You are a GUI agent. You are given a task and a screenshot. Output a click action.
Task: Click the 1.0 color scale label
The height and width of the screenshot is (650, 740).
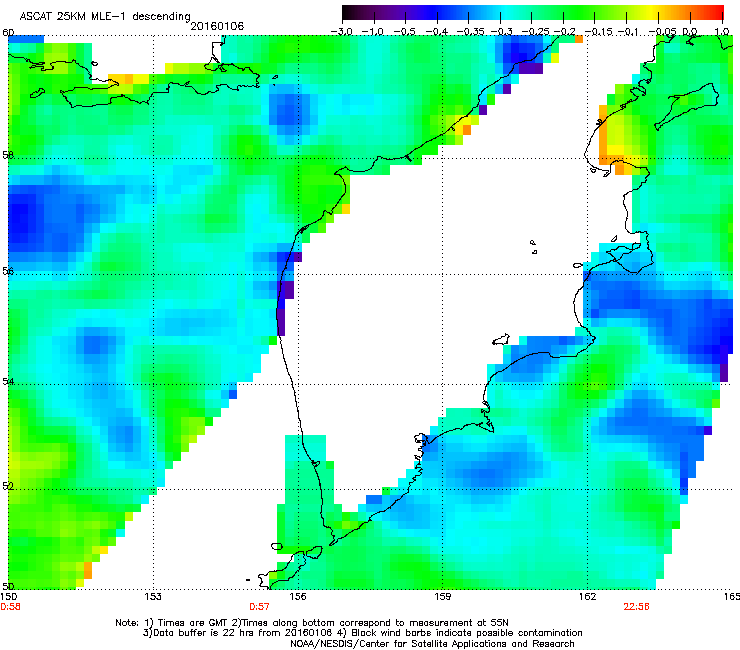point(722,32)
